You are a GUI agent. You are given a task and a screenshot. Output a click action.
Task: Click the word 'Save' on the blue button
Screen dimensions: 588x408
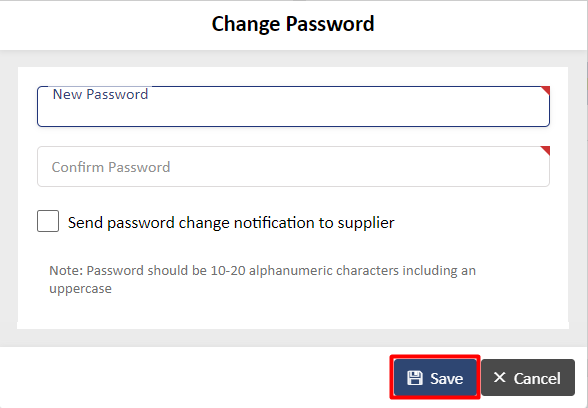[x=446, y=378]
